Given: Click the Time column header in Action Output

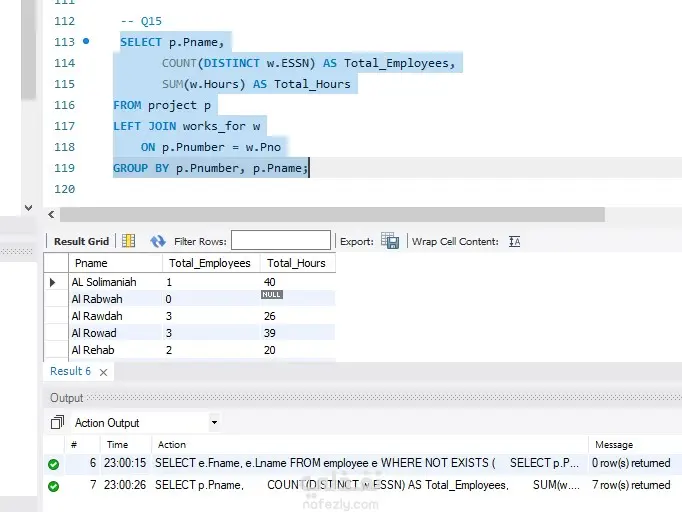Looking at the screenshot, I should (x=117, y=445).
